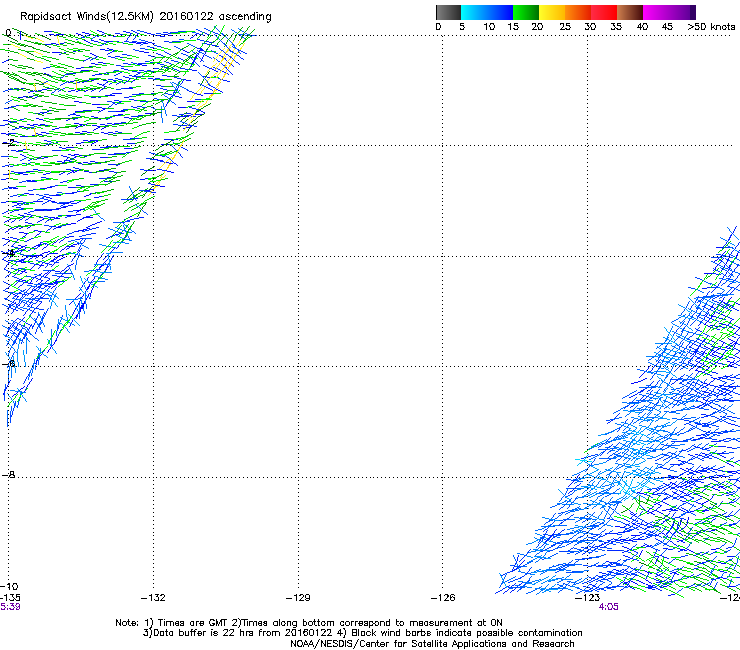The height and width of the screenshot is (650, 740).
Task: Click the magenta 40-45 knots color segment
Action: pyautogui.click(x=656, y=12)
